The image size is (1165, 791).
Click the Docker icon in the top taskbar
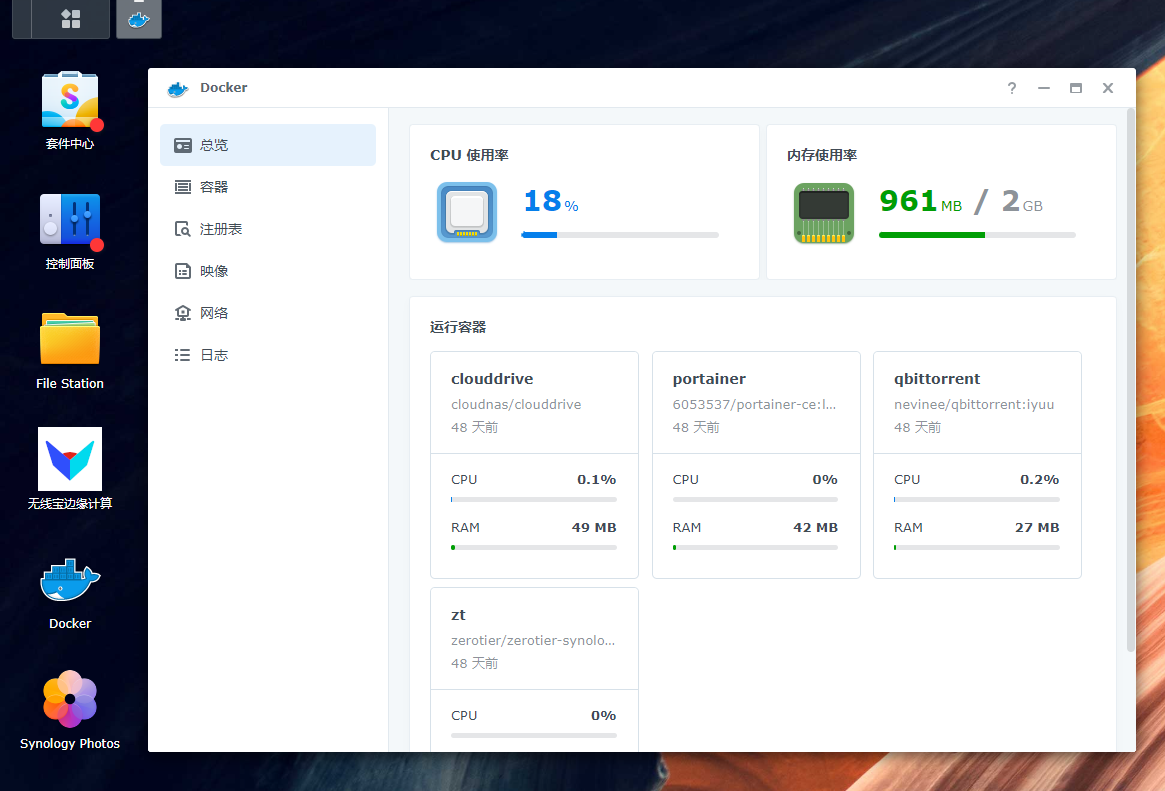click(139, 19)
